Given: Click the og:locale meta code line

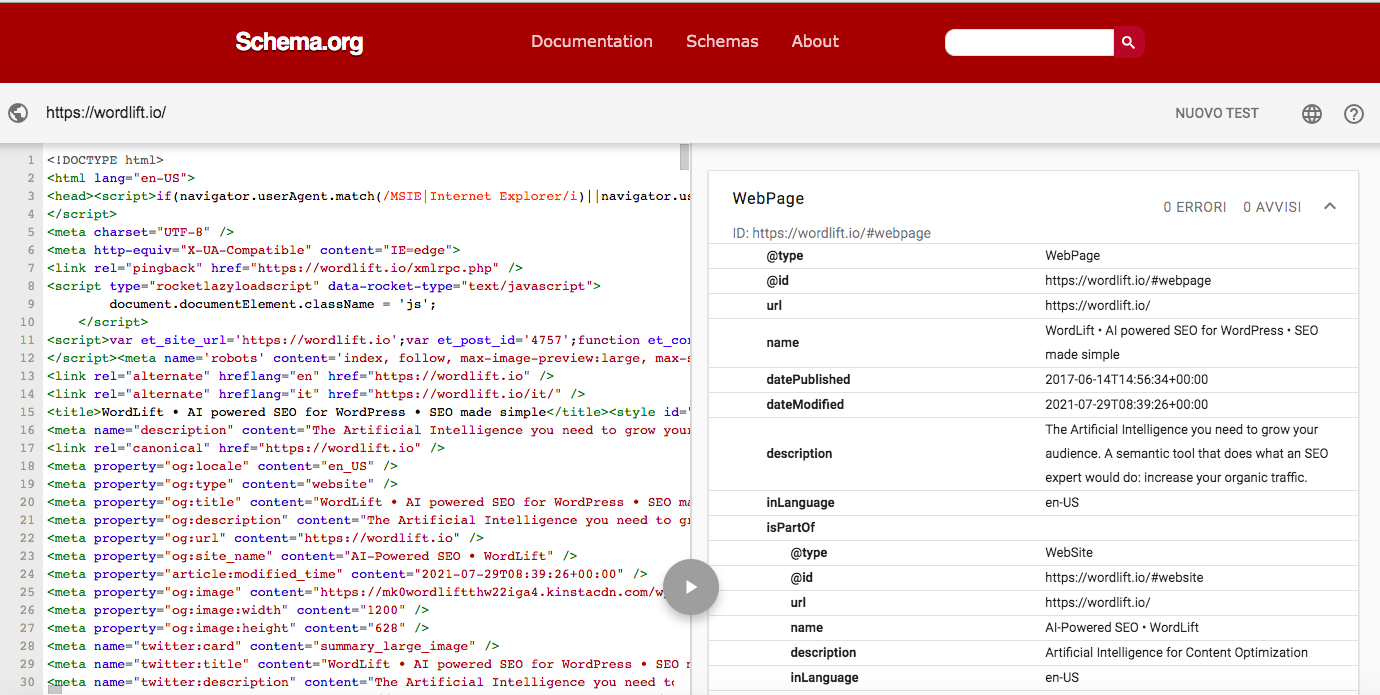Looking at the screenshot, I should pos(222,466).
